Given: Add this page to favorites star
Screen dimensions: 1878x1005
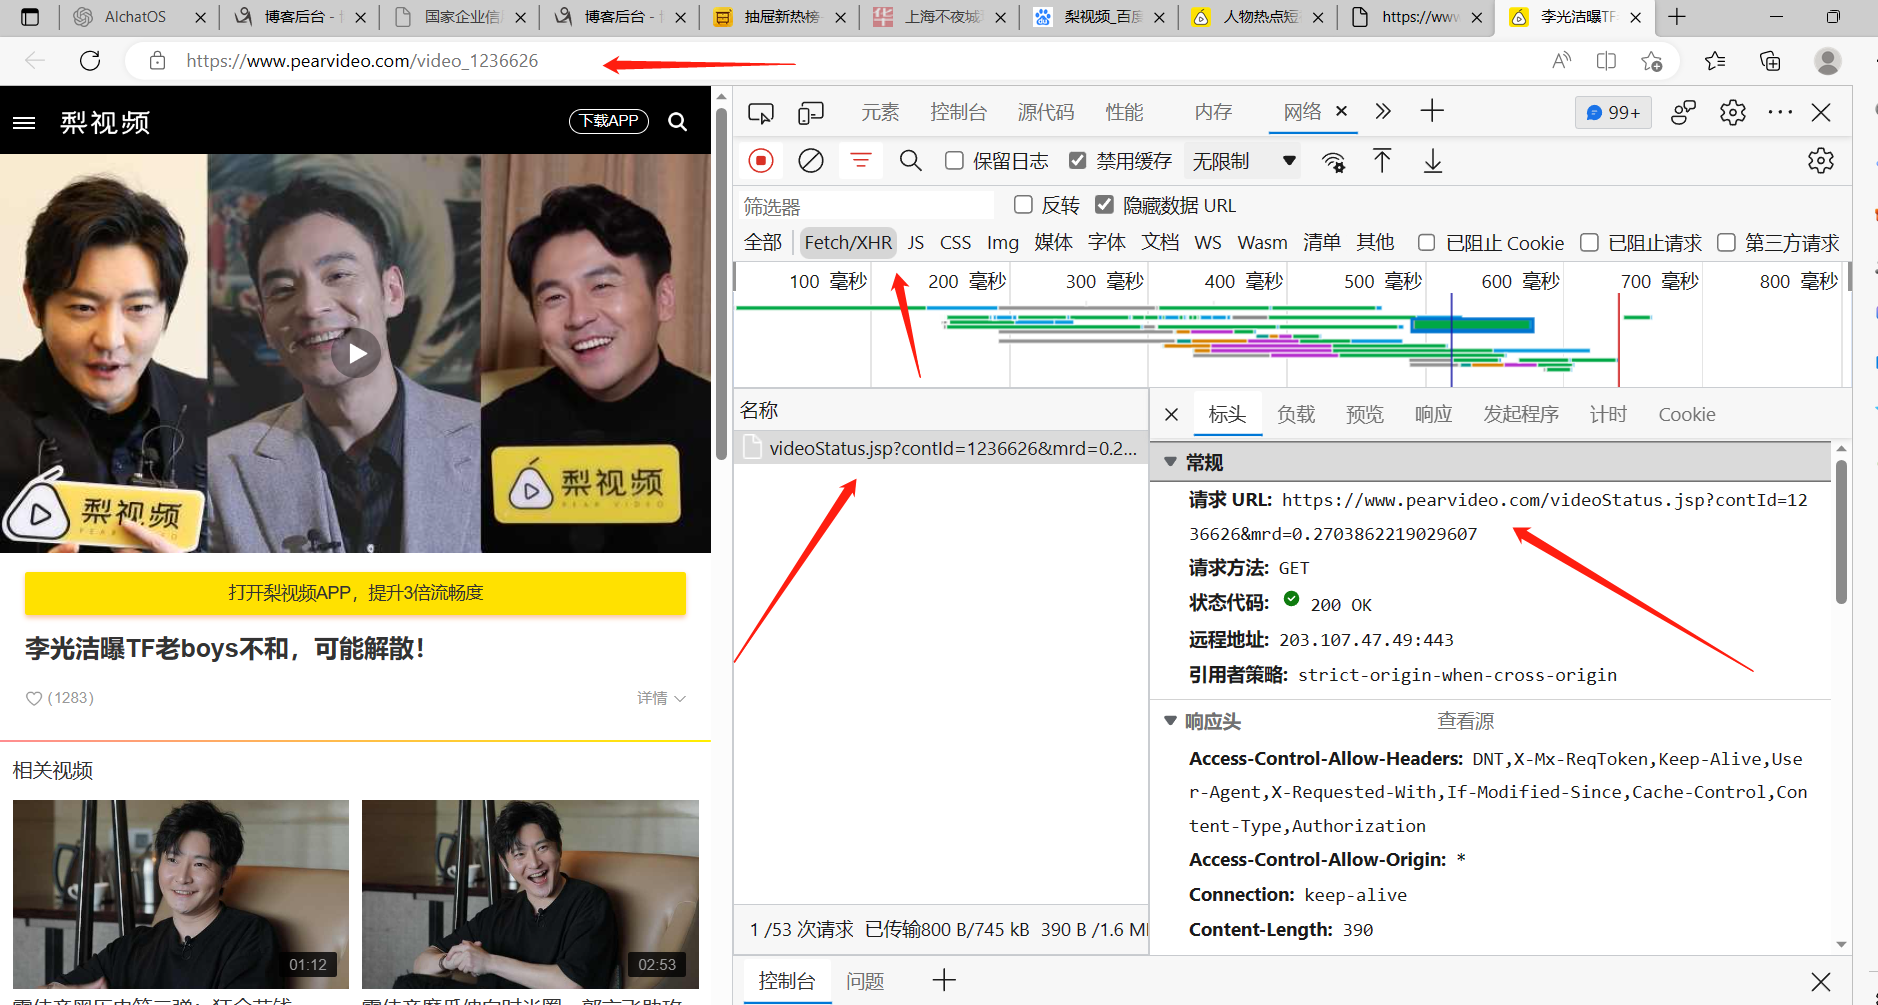Looking at the screenshot, I should pos(1652,61).
